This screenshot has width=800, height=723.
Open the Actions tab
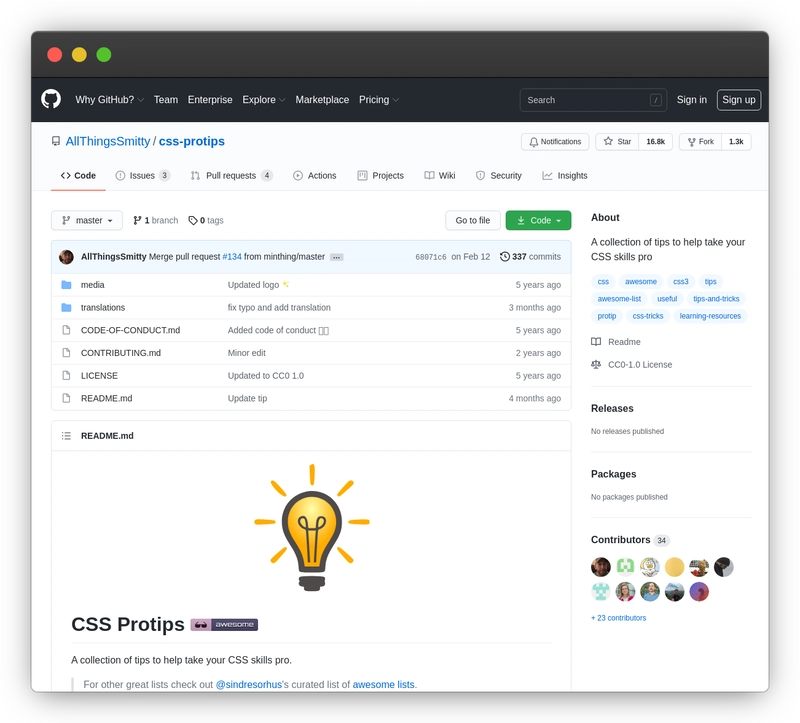[315, 176]
